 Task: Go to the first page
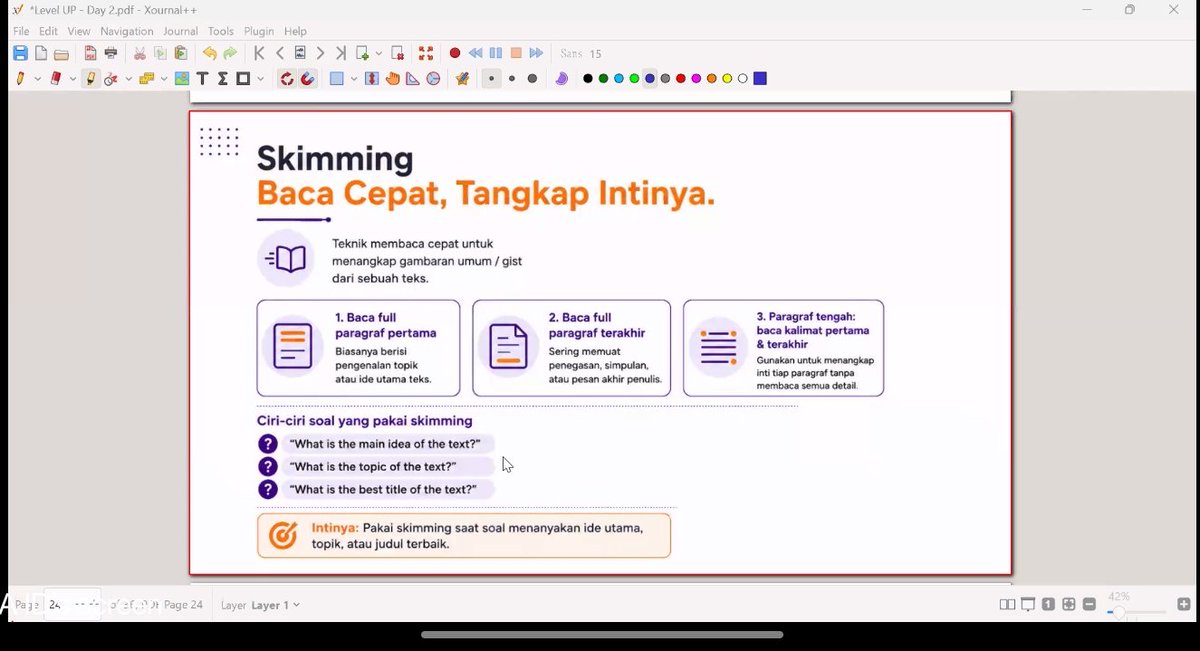click(x=259, y=53)
